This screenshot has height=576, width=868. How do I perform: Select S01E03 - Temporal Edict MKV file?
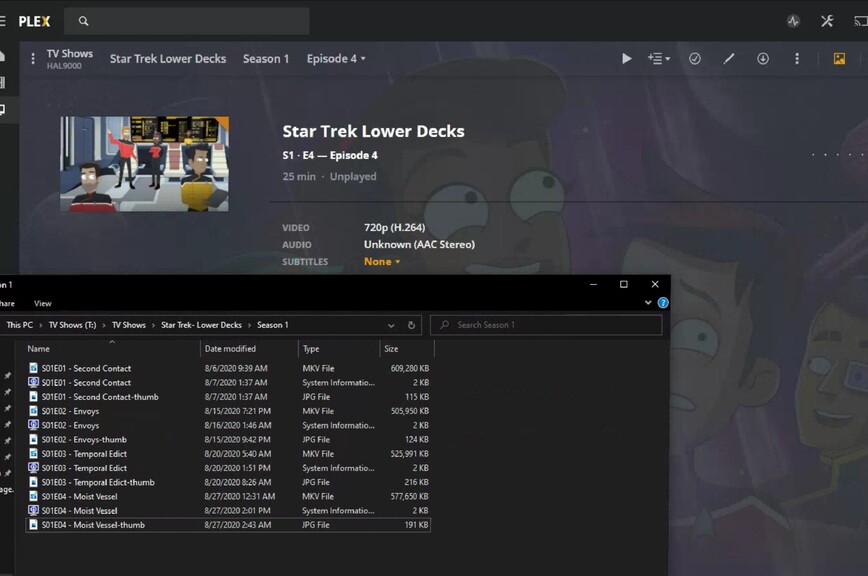click(228, 454)
